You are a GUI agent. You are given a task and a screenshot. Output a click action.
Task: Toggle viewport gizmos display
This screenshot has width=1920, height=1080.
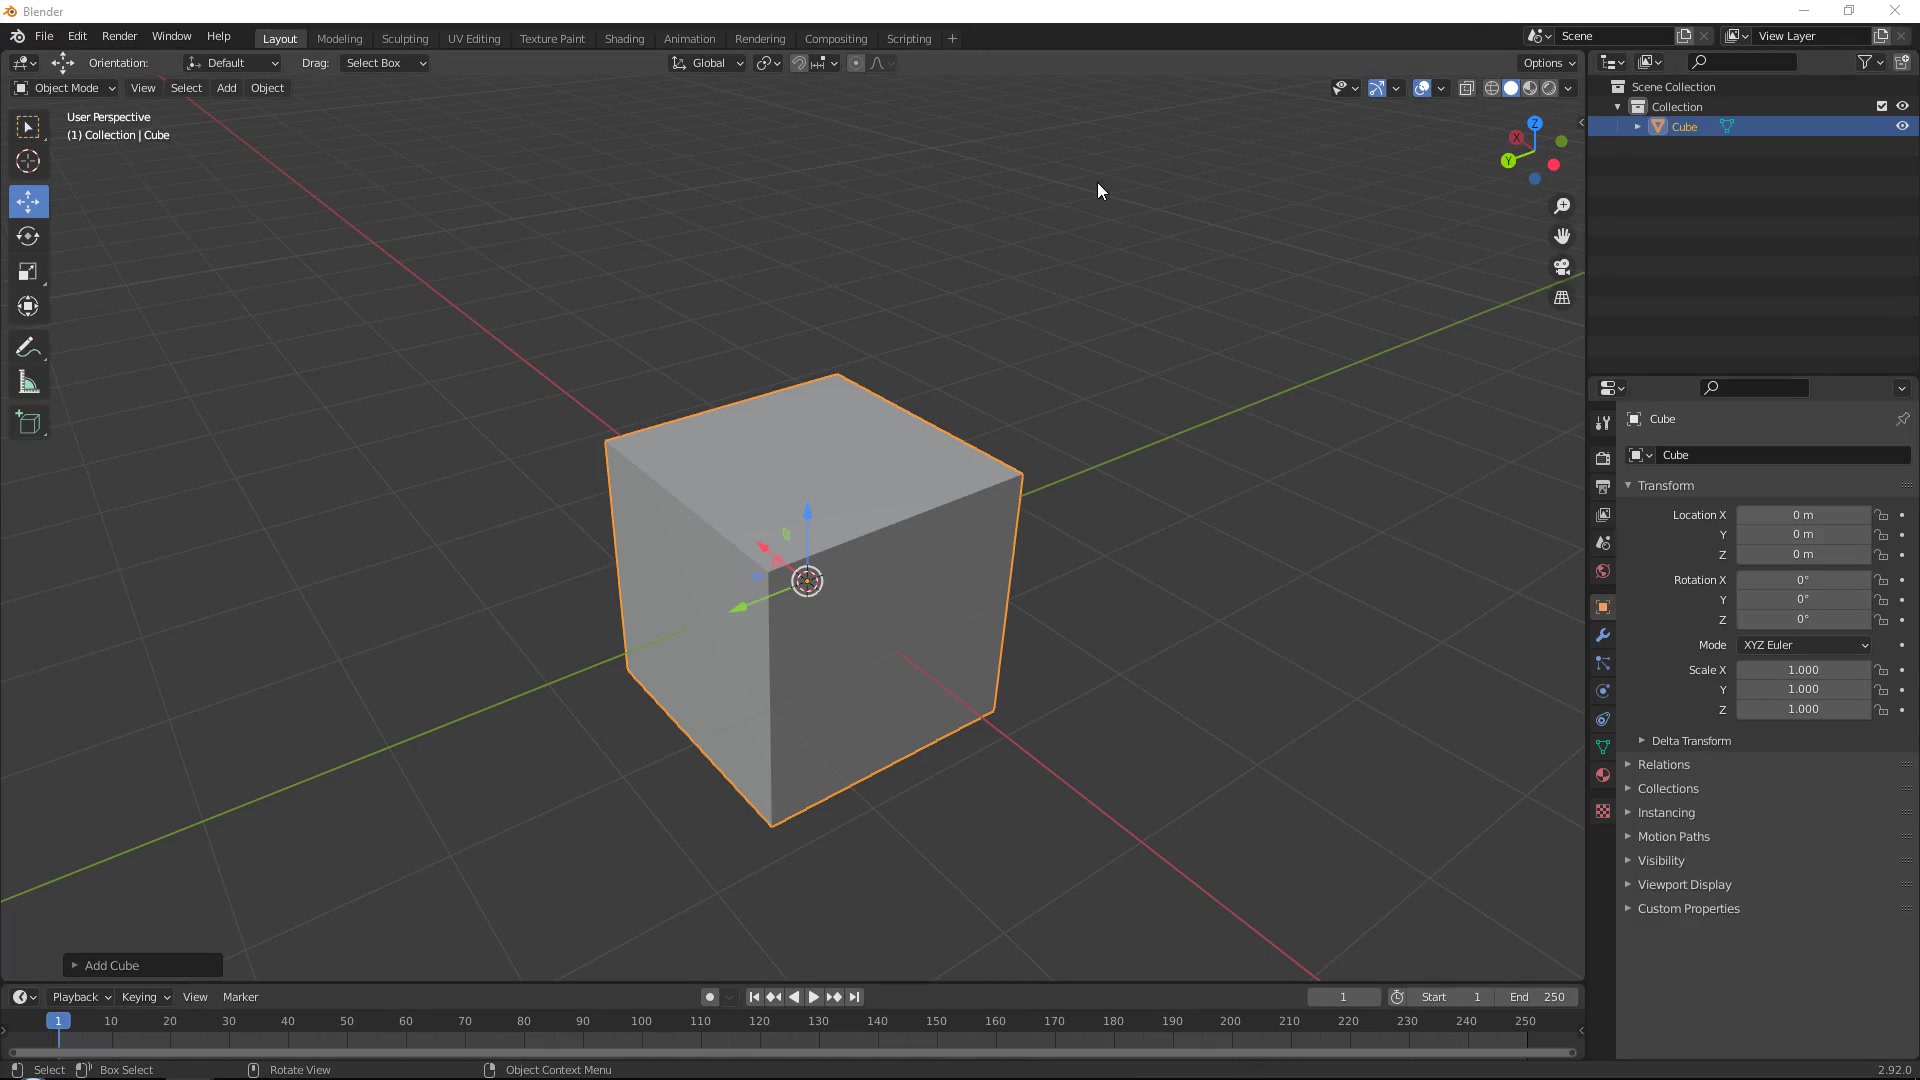(x=1377, y=88)
